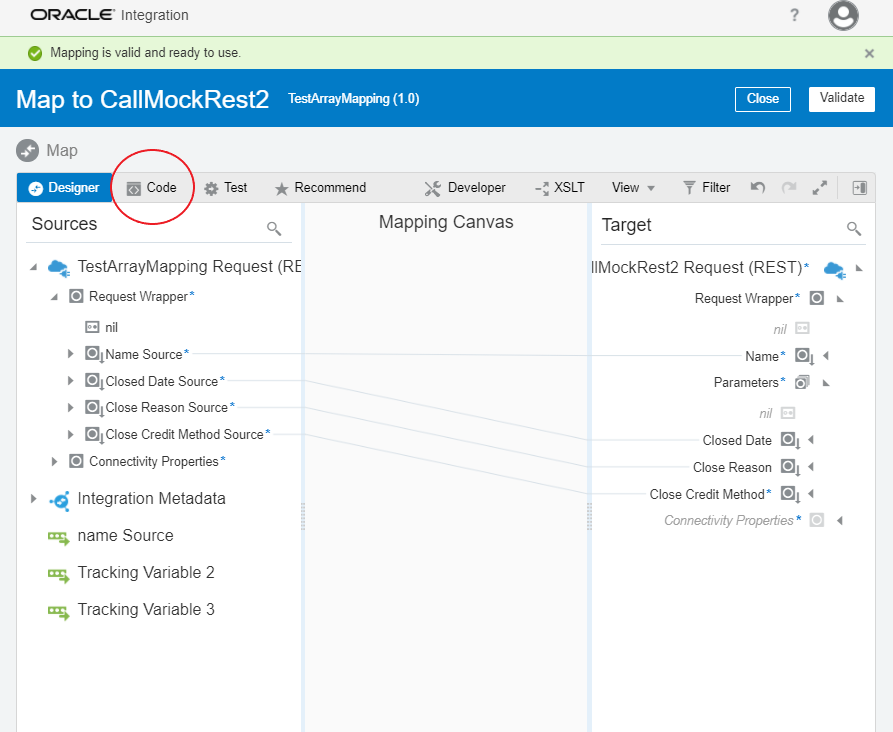Screen dimensions: 893x732
Task: Open the Filter options
Action: pos(706,188)
